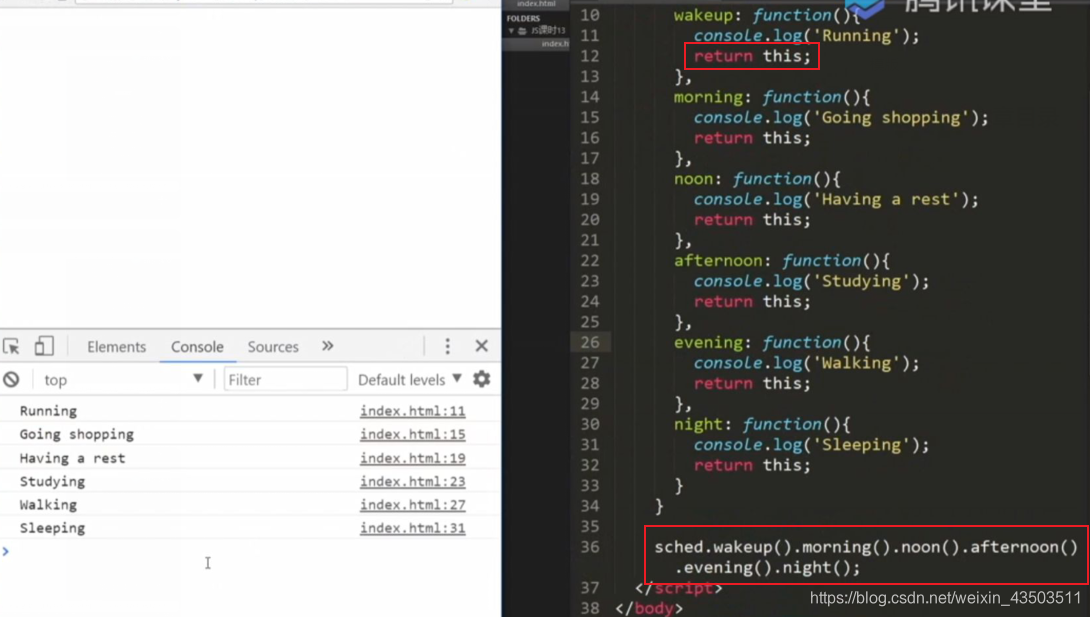Click line number 36 in the gutter
The width and height of the screenshot is (1090, 617).
tap(589, 547)
